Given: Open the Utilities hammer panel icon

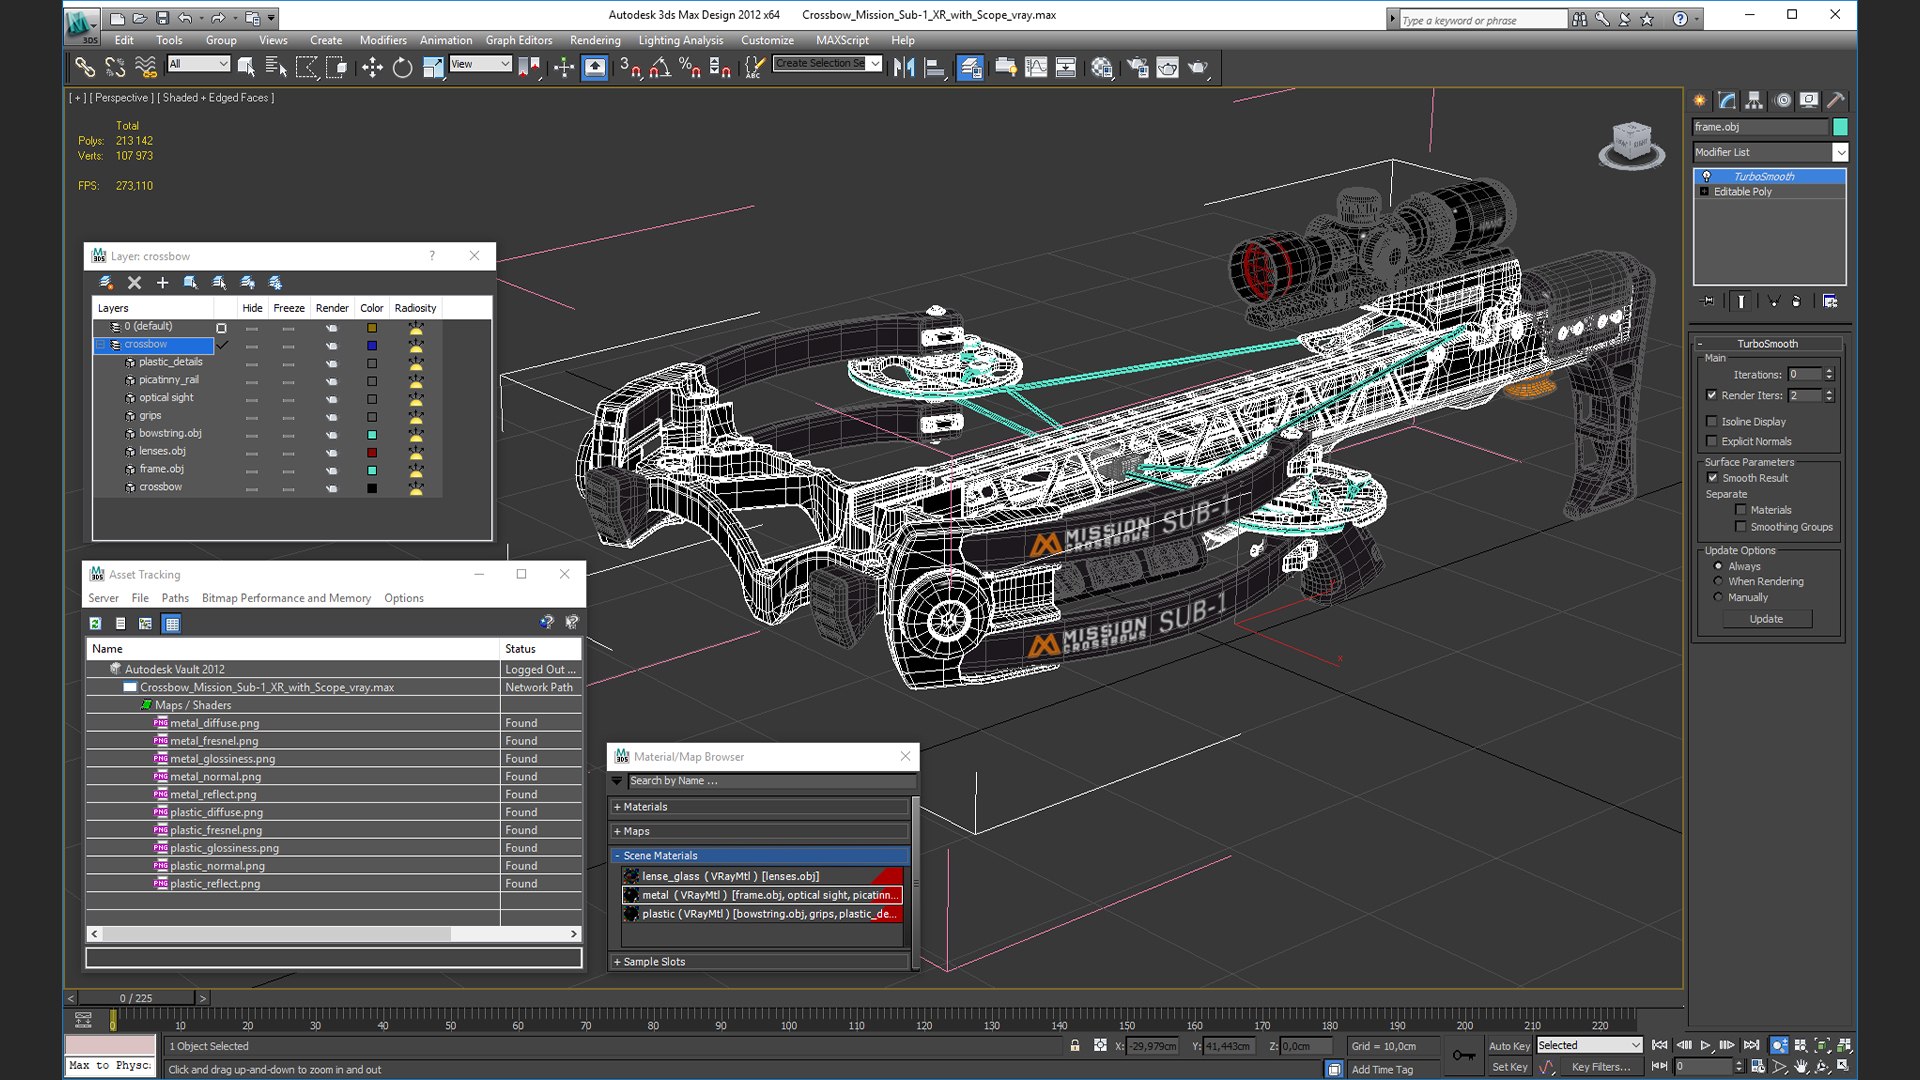Looking at the screenshot, I should pyautogui.click(x=1835, y=100).
